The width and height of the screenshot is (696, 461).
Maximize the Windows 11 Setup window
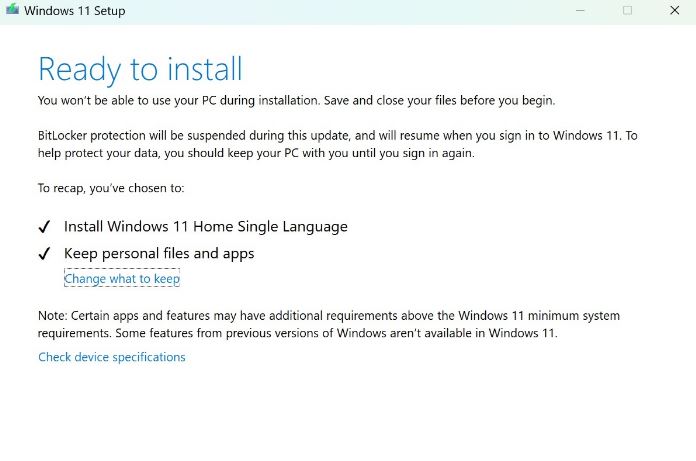point(627,11)
